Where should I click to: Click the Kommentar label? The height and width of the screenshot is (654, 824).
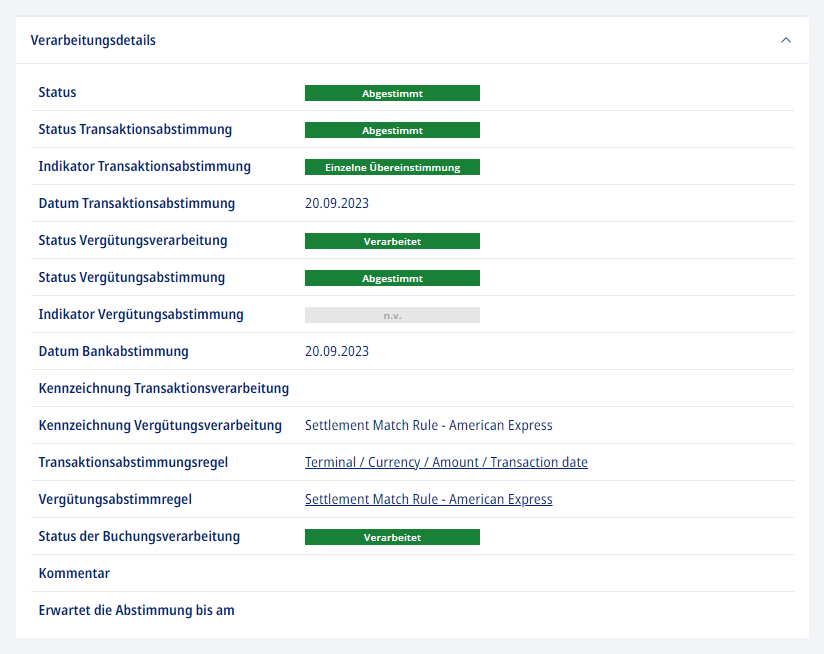tap(74, 573)
